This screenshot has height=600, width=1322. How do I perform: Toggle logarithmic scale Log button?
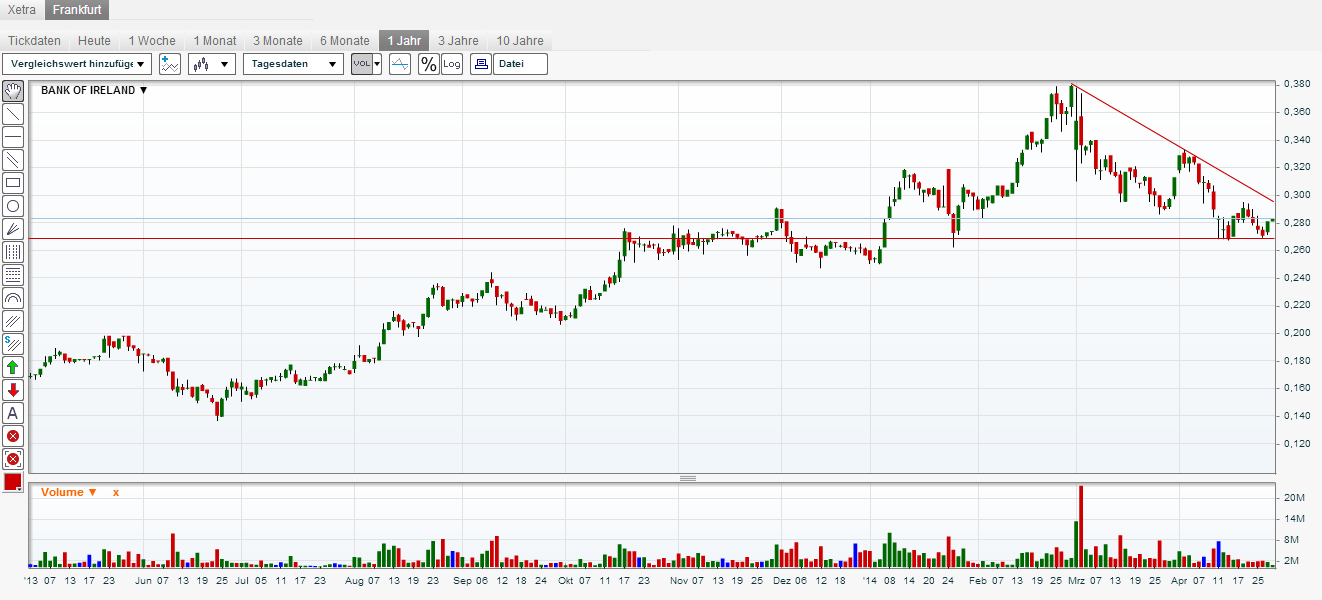pos(452,64)
